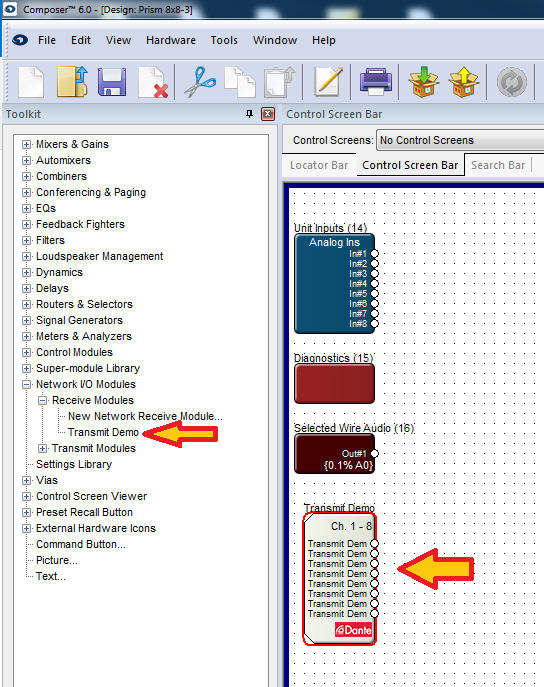Expand the Transmit Modules node
544x687 pixels.
pyautogui.click(x=42, y=448)
